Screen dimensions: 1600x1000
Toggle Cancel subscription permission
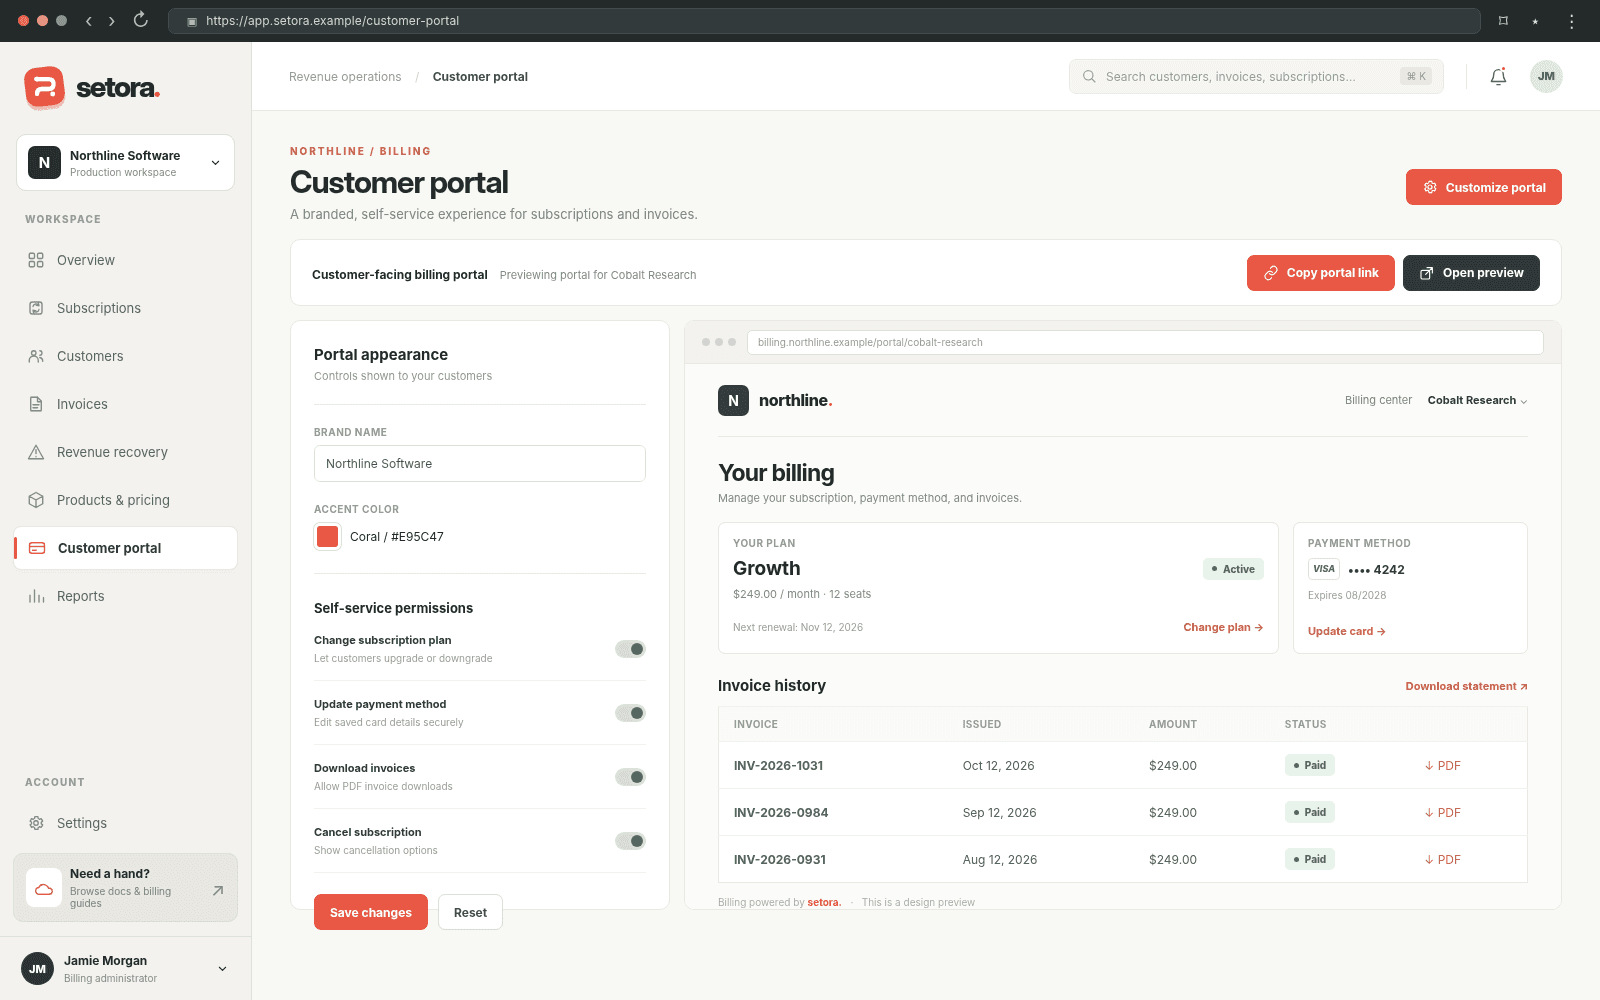click(630, 841)
